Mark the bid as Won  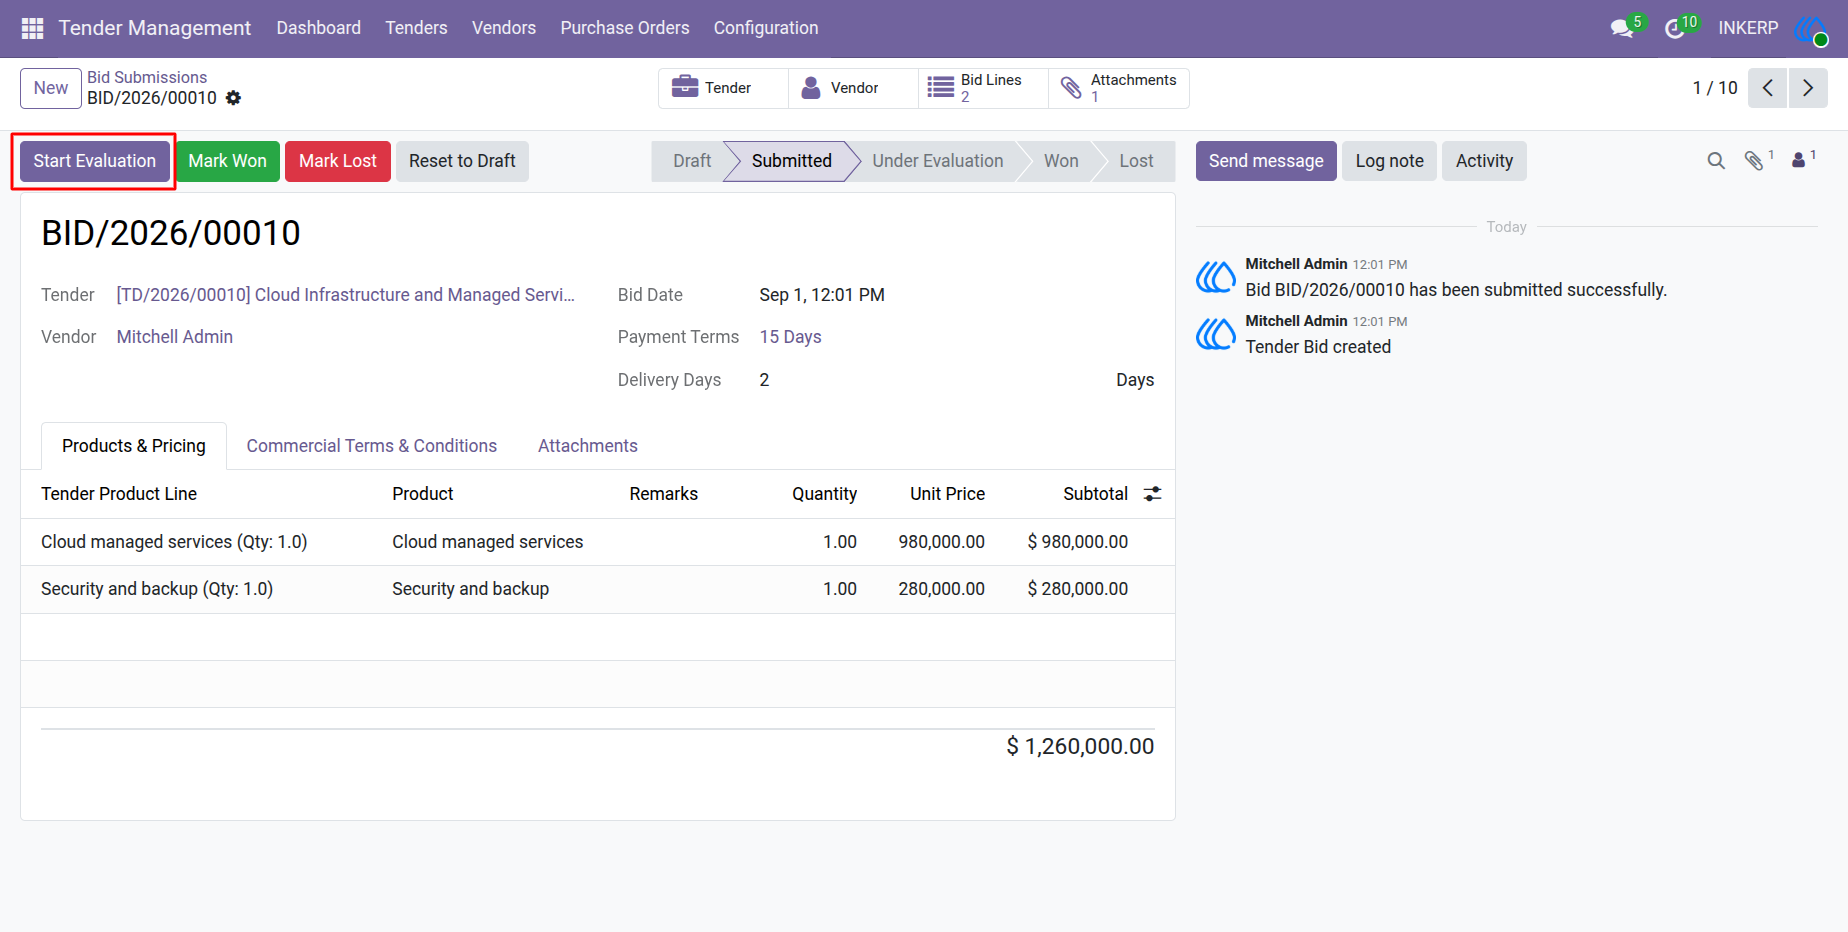(228, 161)
